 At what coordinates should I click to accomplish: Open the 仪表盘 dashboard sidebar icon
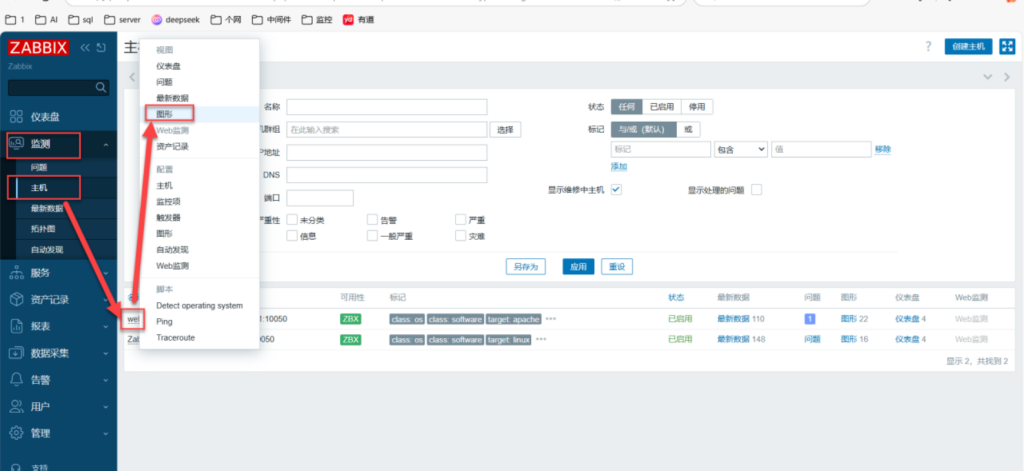coord(17,116)
